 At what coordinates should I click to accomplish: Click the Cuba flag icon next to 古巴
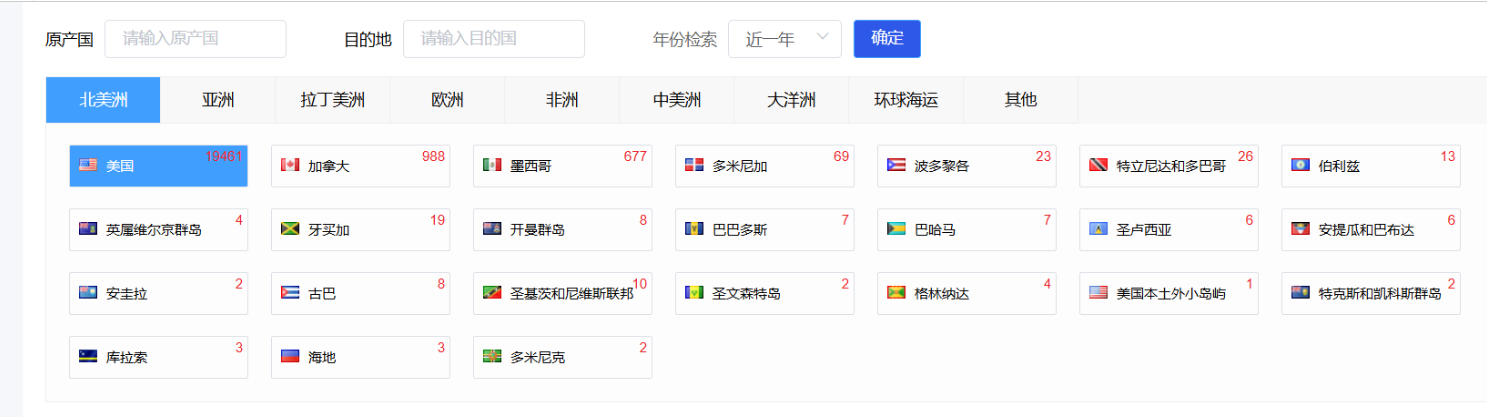290,294
